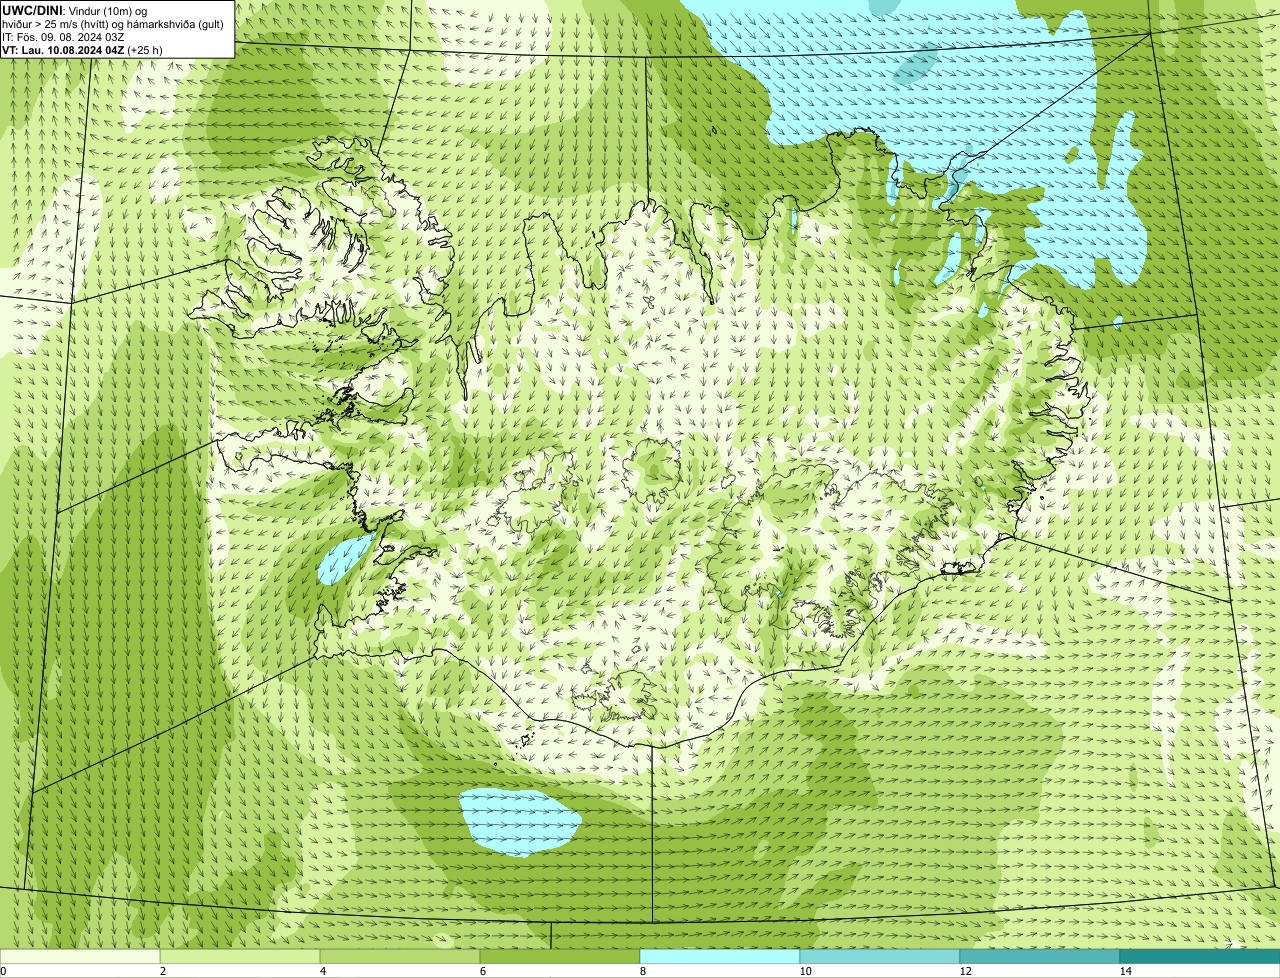
Task: Click the 'hviður > 25 m/s (hvítt)' legend line
Action: 113,24
